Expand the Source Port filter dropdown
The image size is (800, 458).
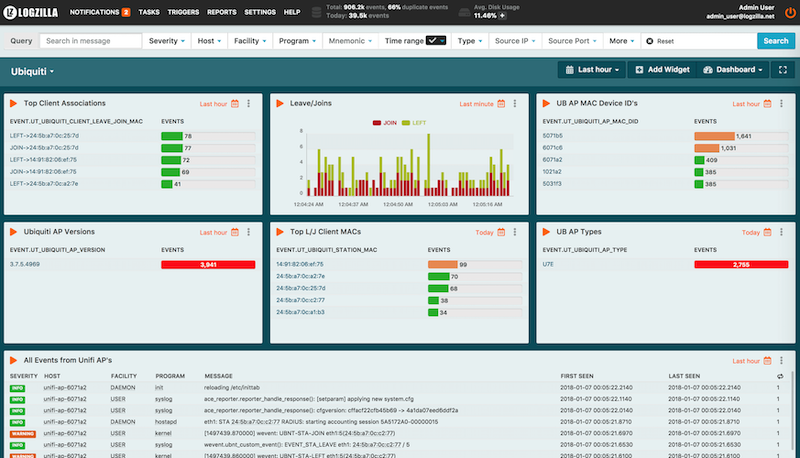point(572,41)
